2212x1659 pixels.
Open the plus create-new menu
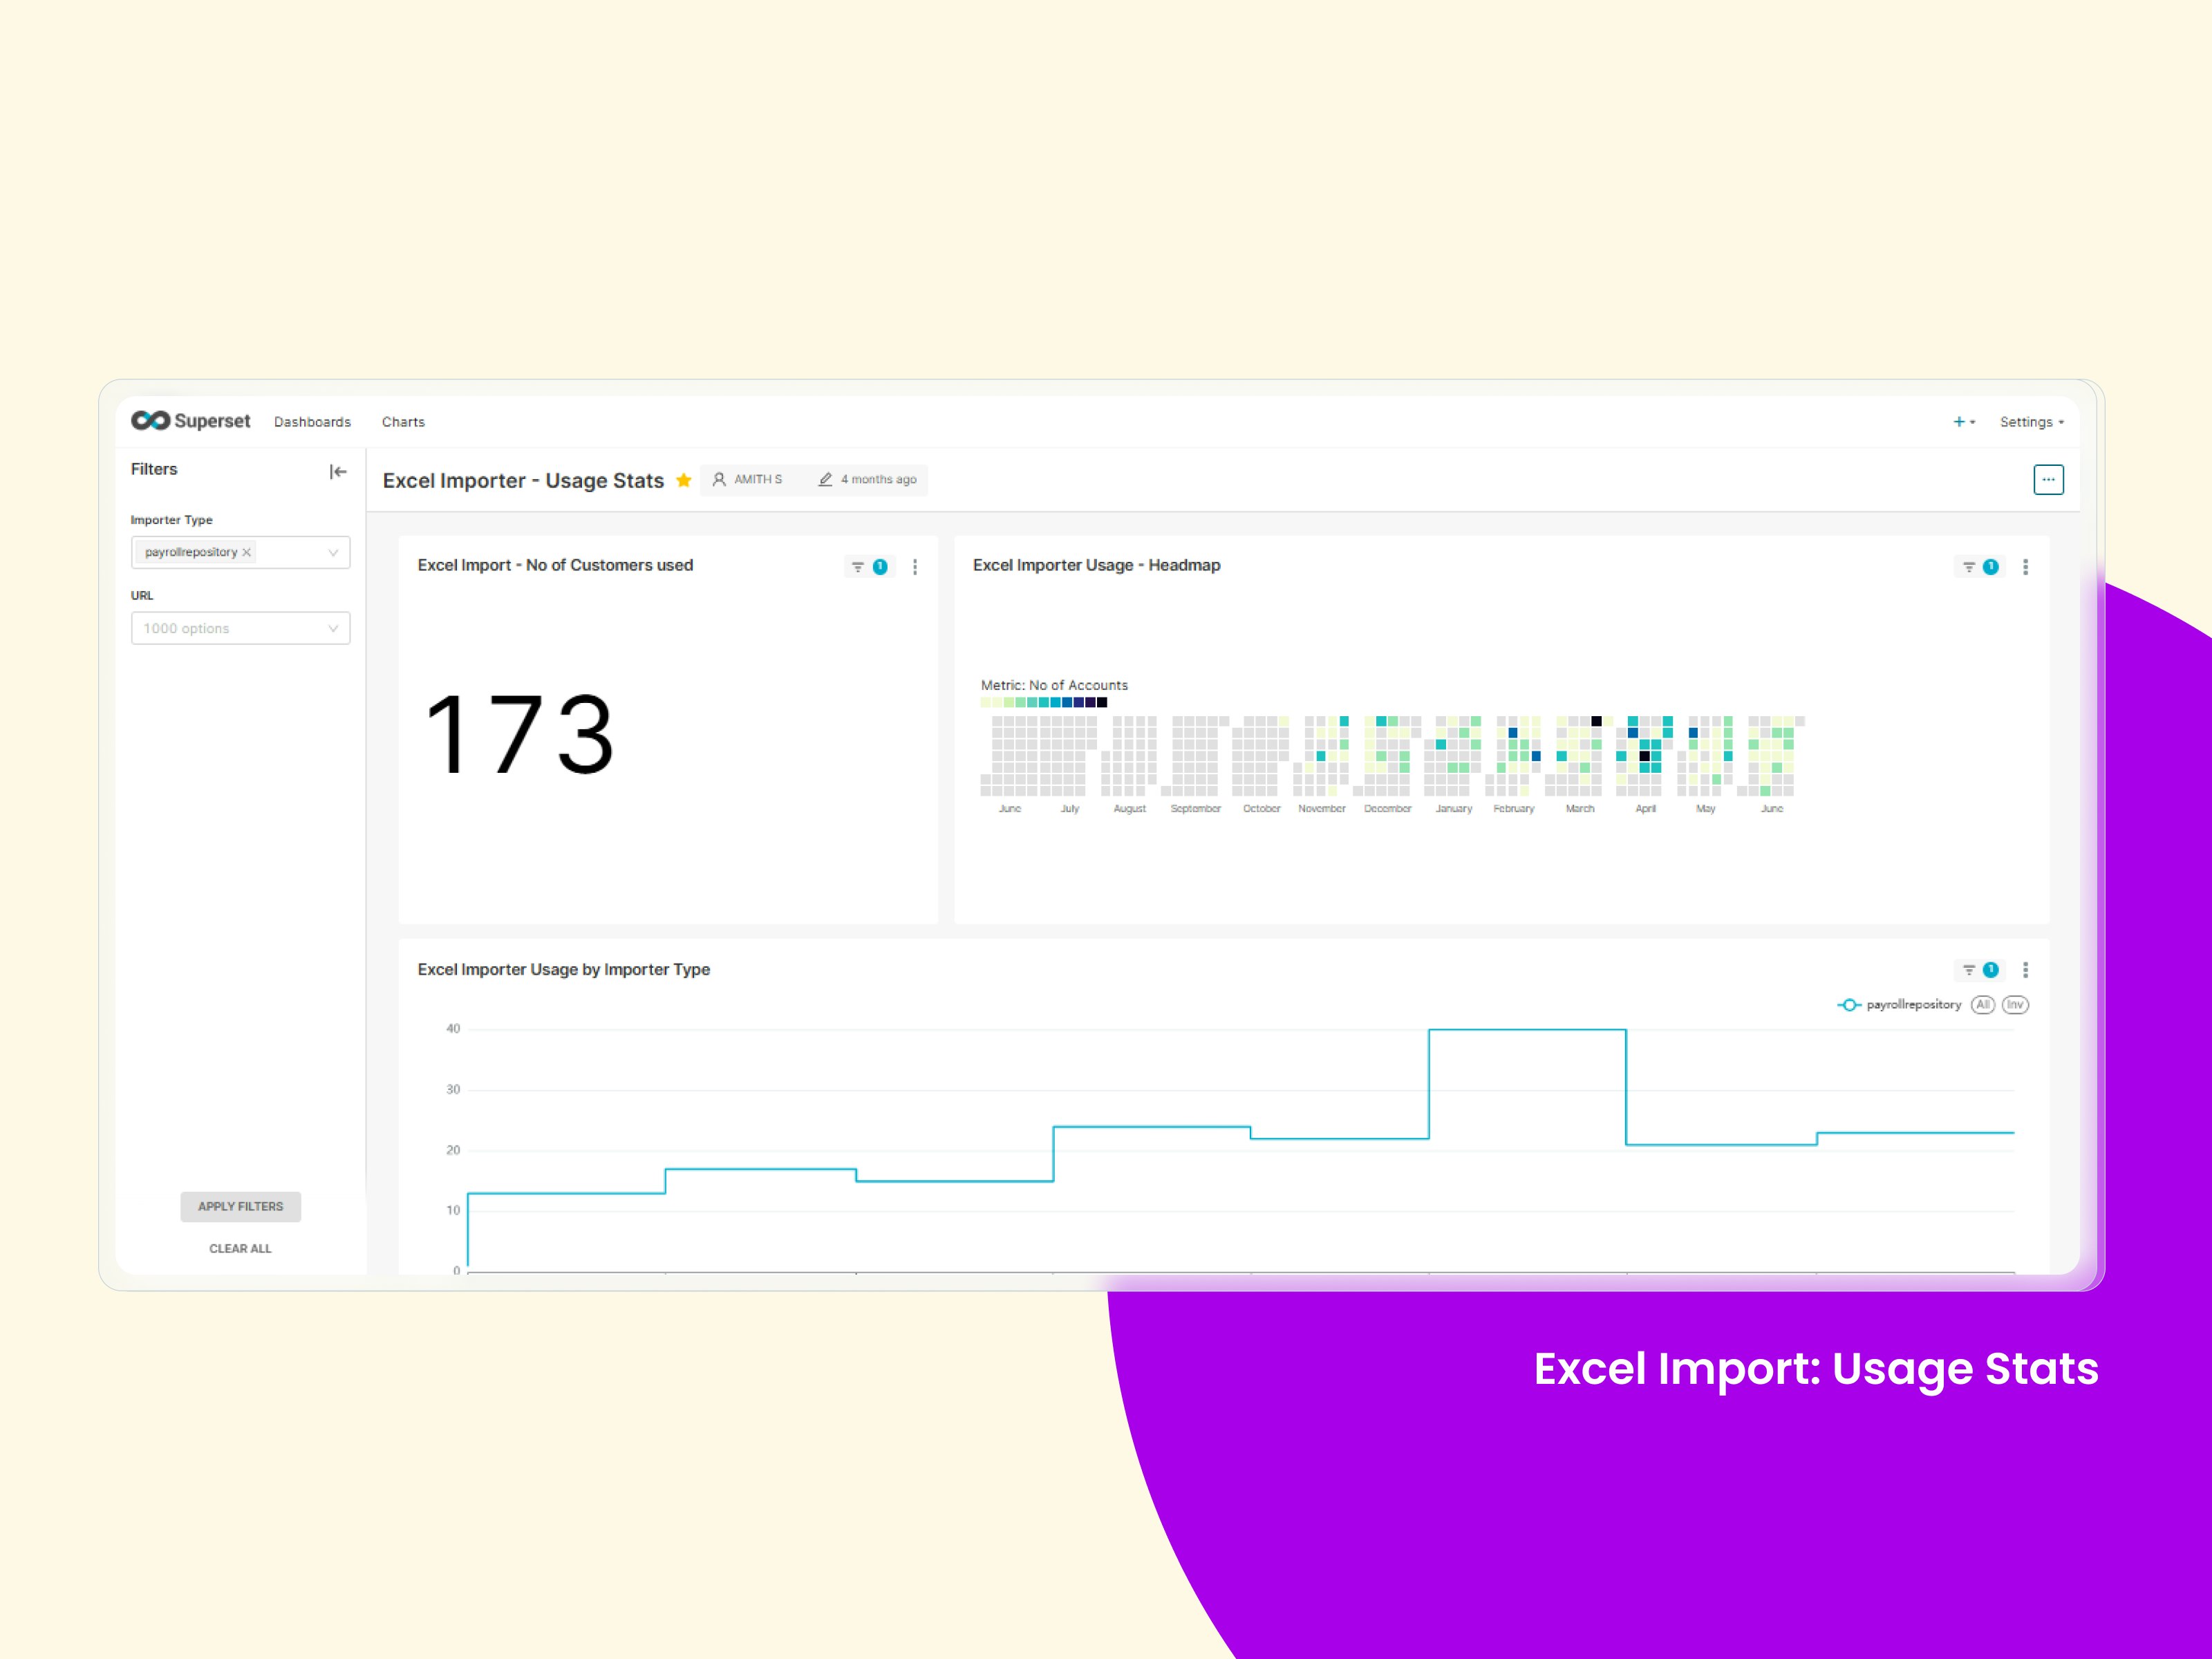click(1964, 422)
